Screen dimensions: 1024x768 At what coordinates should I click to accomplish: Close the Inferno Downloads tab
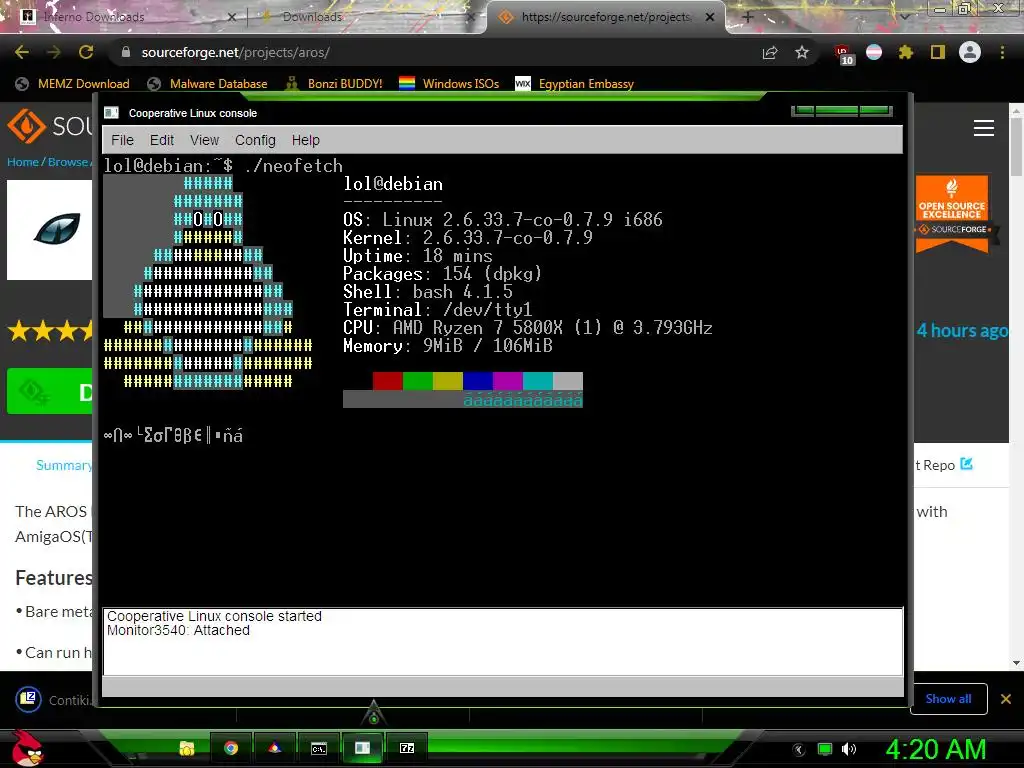point(231,17)
